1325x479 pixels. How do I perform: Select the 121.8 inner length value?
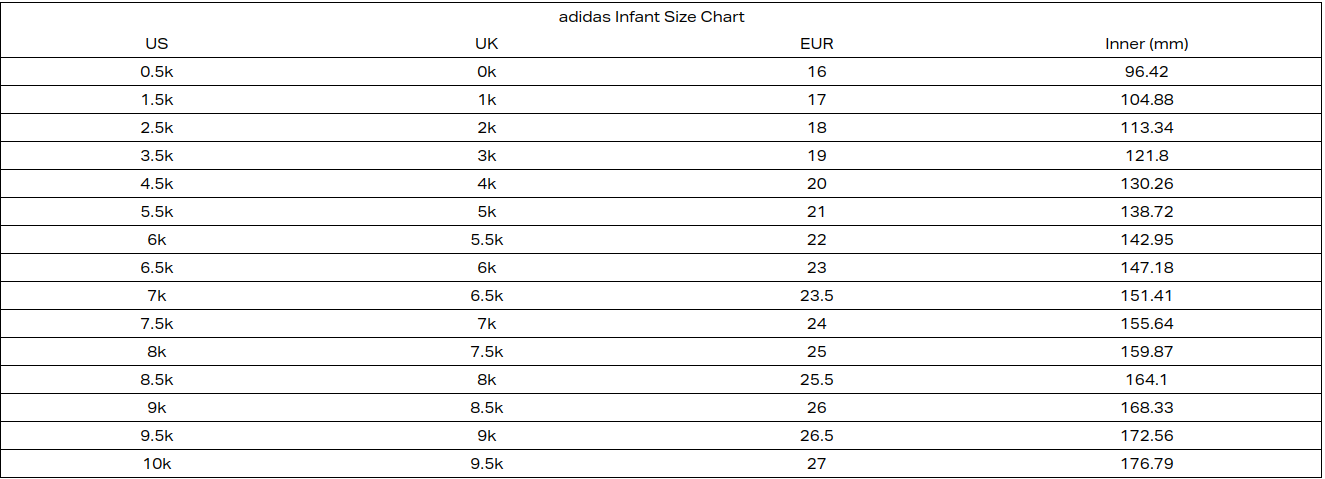[1147, 156]
